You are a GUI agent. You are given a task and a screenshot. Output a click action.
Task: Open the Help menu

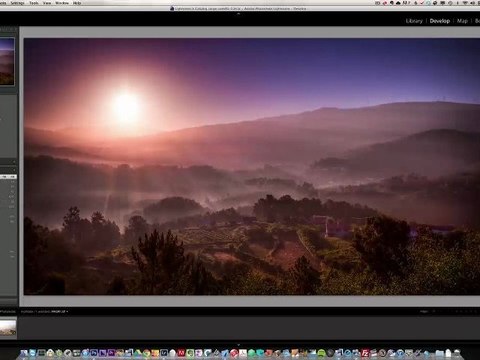[77, 3]
